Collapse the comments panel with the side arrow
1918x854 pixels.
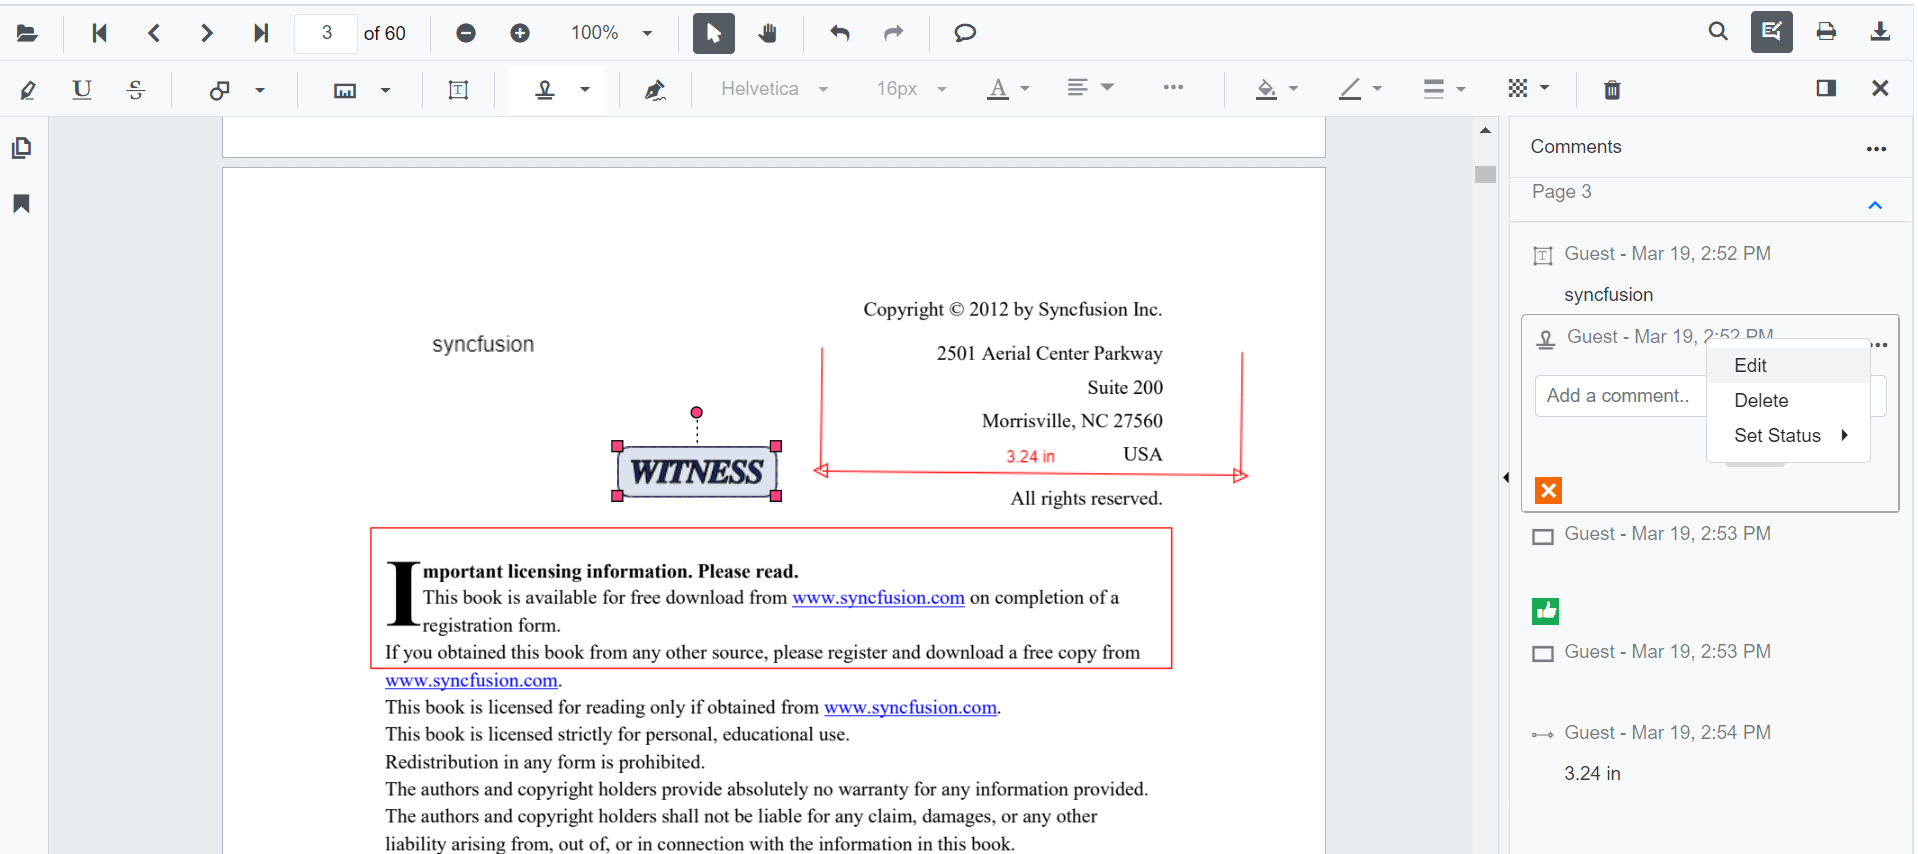pos(1505,478)
